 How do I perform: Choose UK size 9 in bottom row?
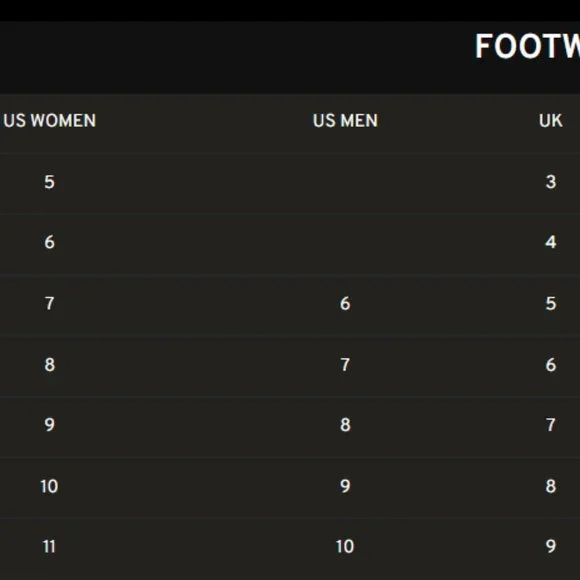coord(551,546)
